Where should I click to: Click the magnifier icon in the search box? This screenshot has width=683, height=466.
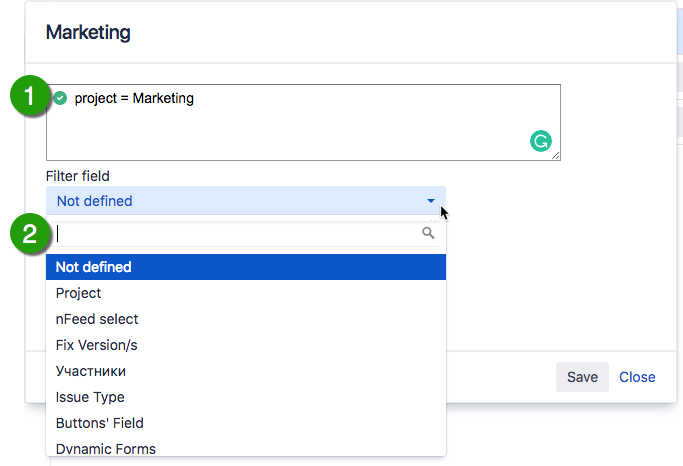tap(428, 233)
